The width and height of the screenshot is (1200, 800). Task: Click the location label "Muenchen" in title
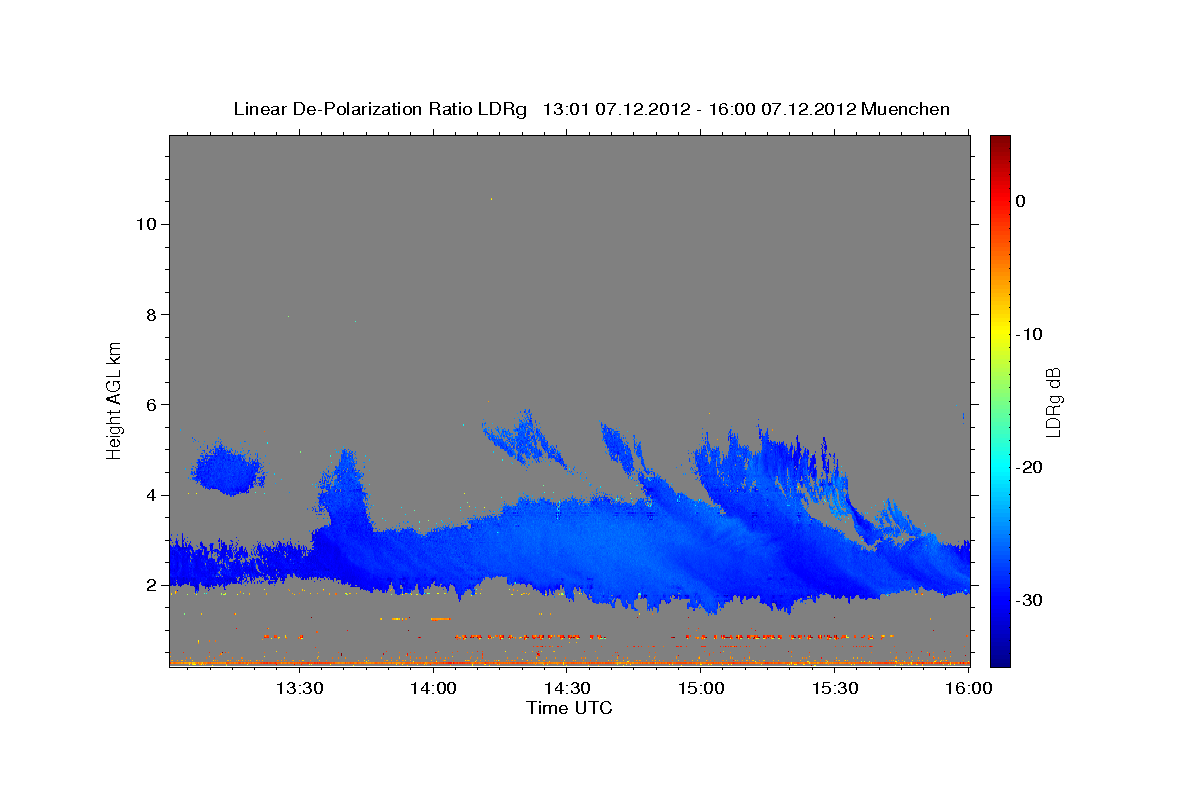906,109
